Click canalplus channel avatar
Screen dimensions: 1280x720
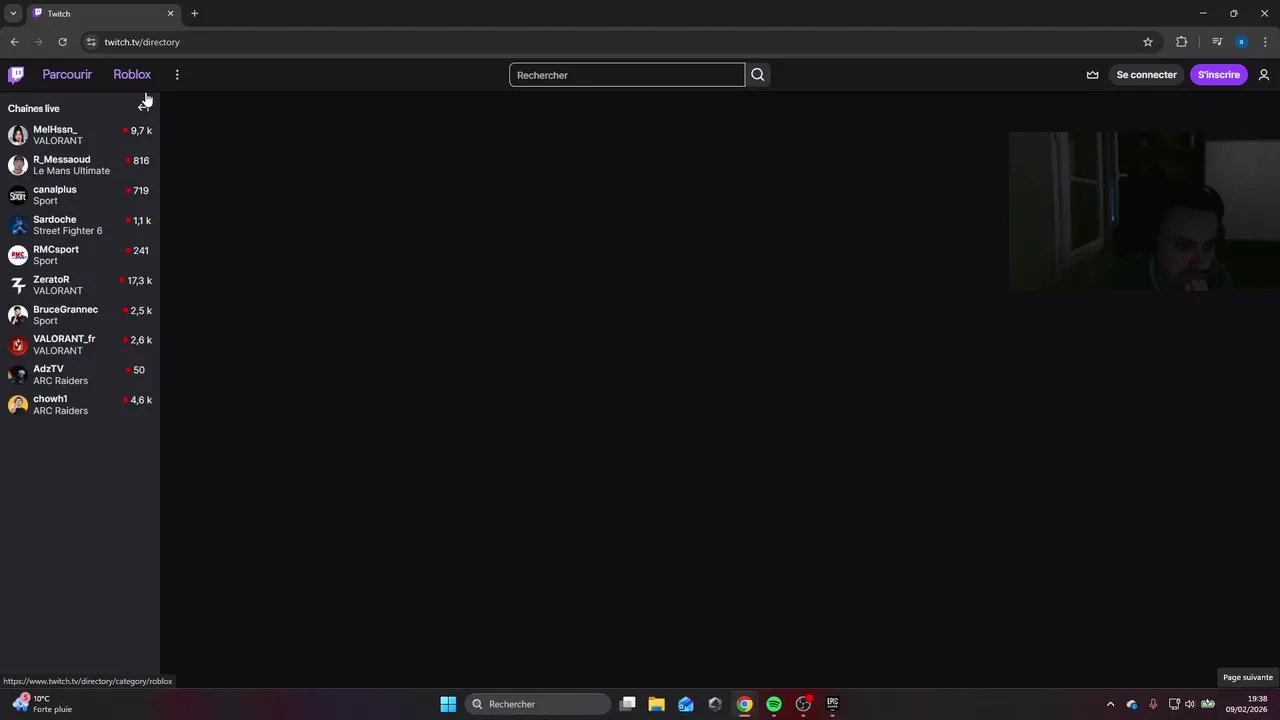[18, 195]
